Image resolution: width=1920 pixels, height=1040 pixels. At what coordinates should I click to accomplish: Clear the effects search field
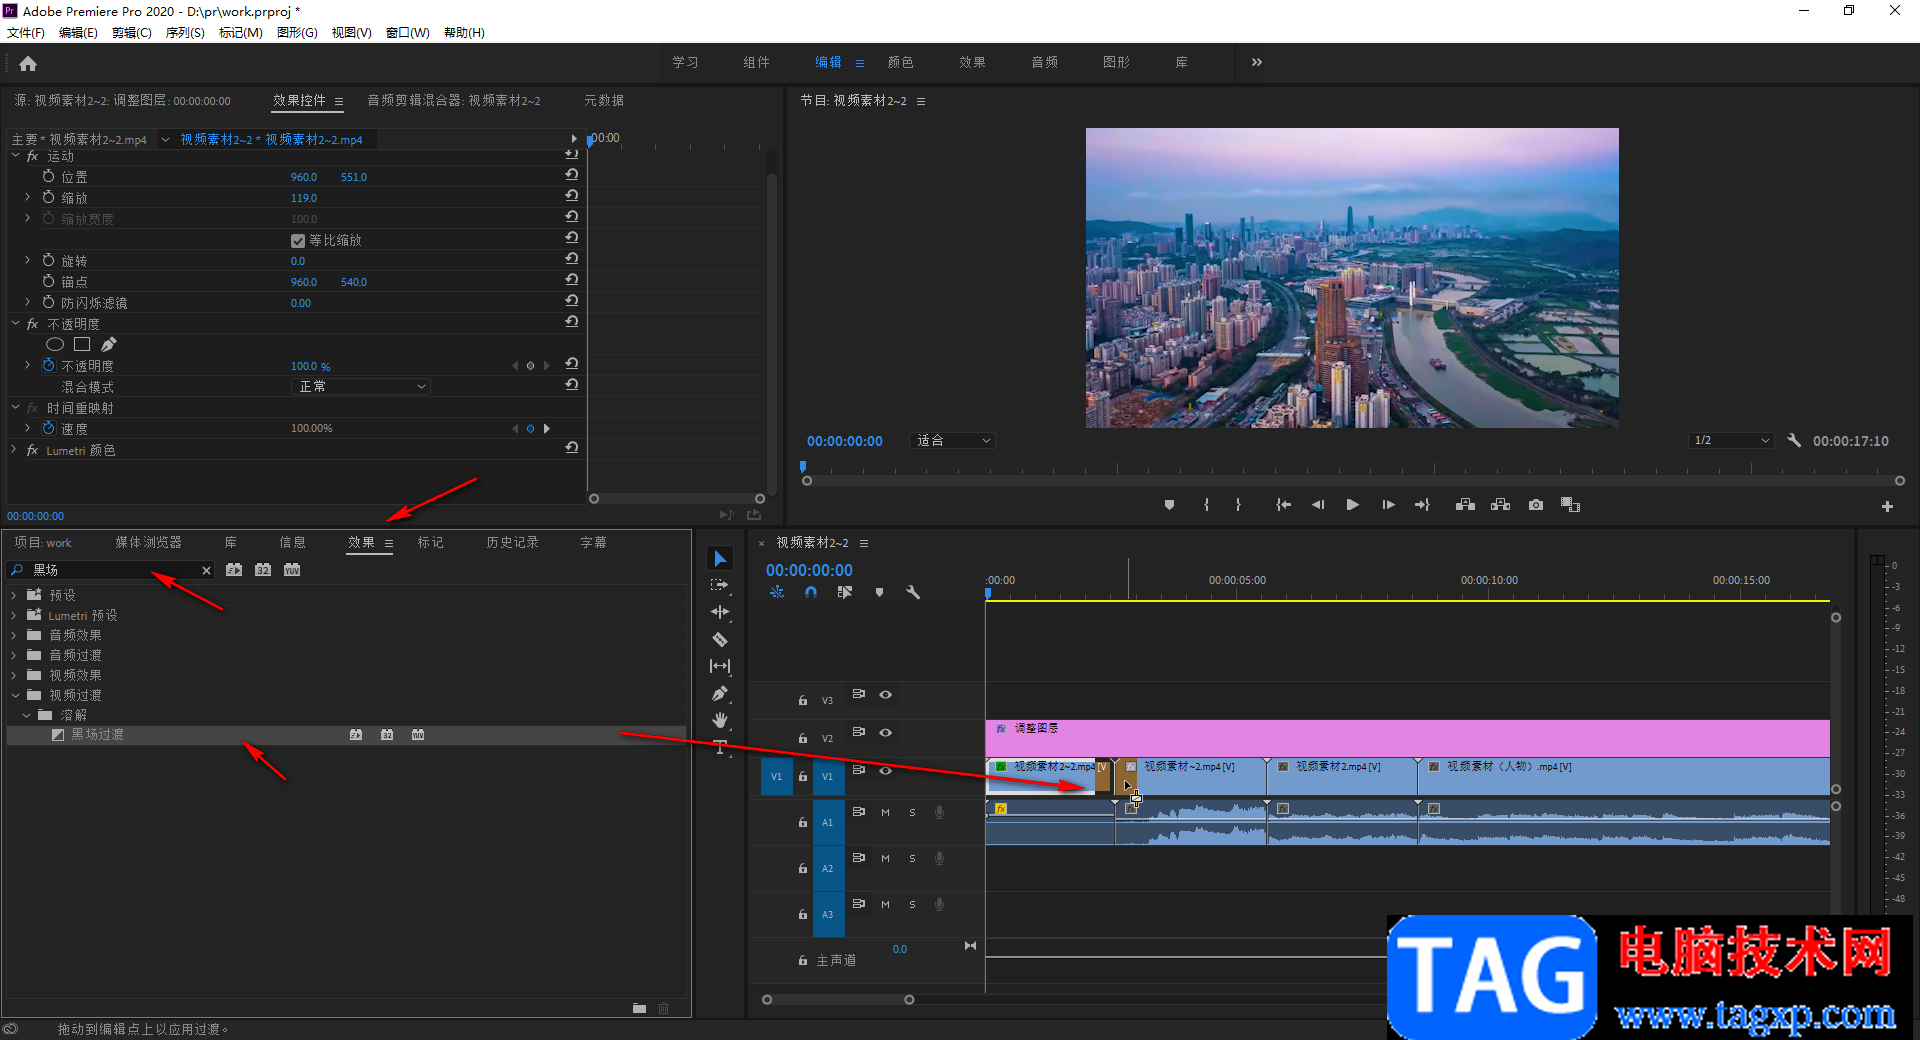coord(206,570)
